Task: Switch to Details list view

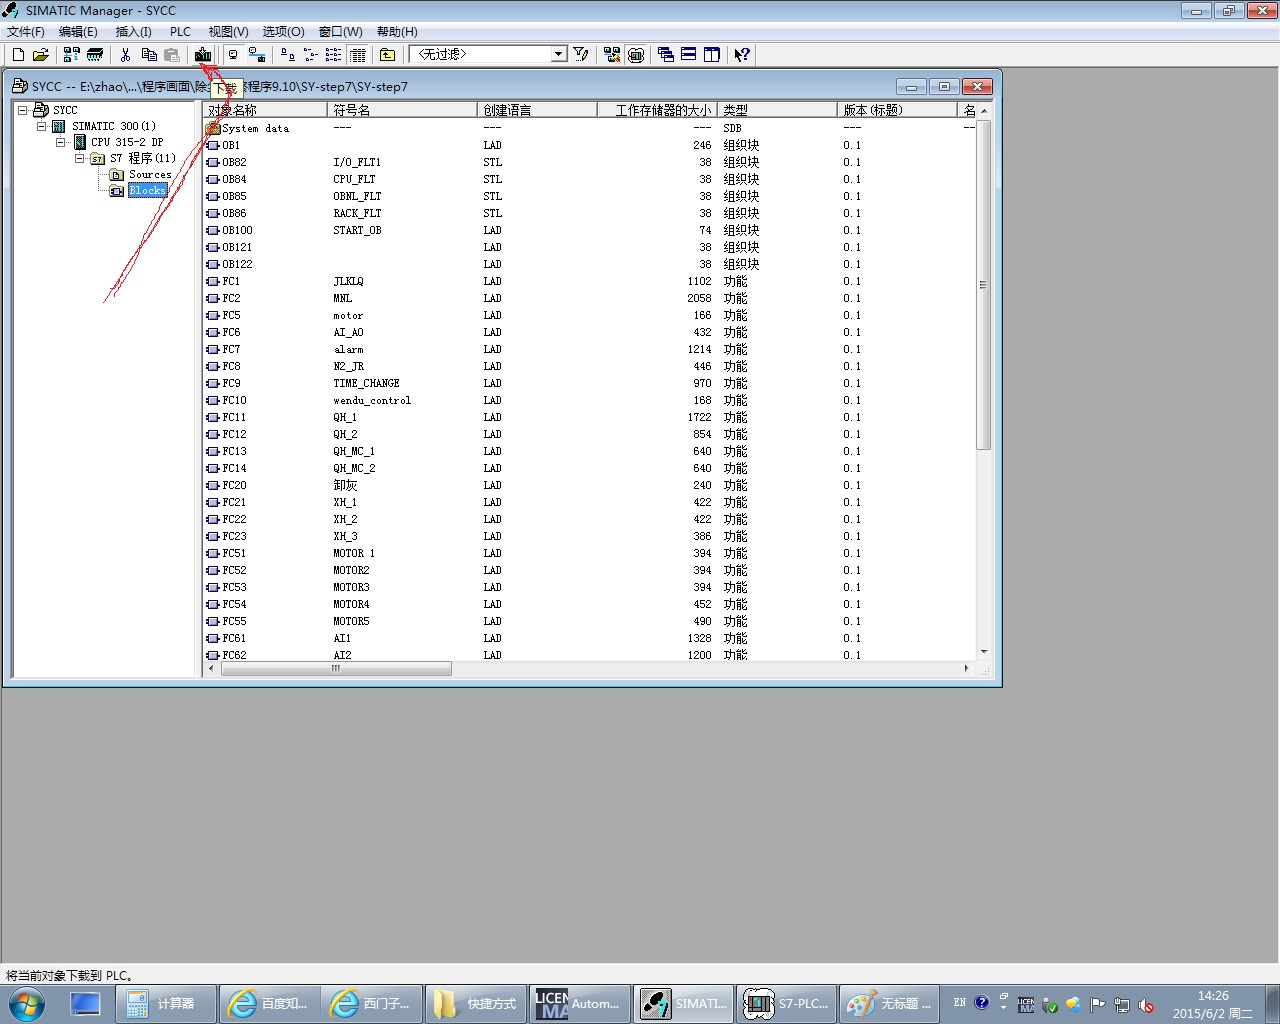Action: [358, 55]
